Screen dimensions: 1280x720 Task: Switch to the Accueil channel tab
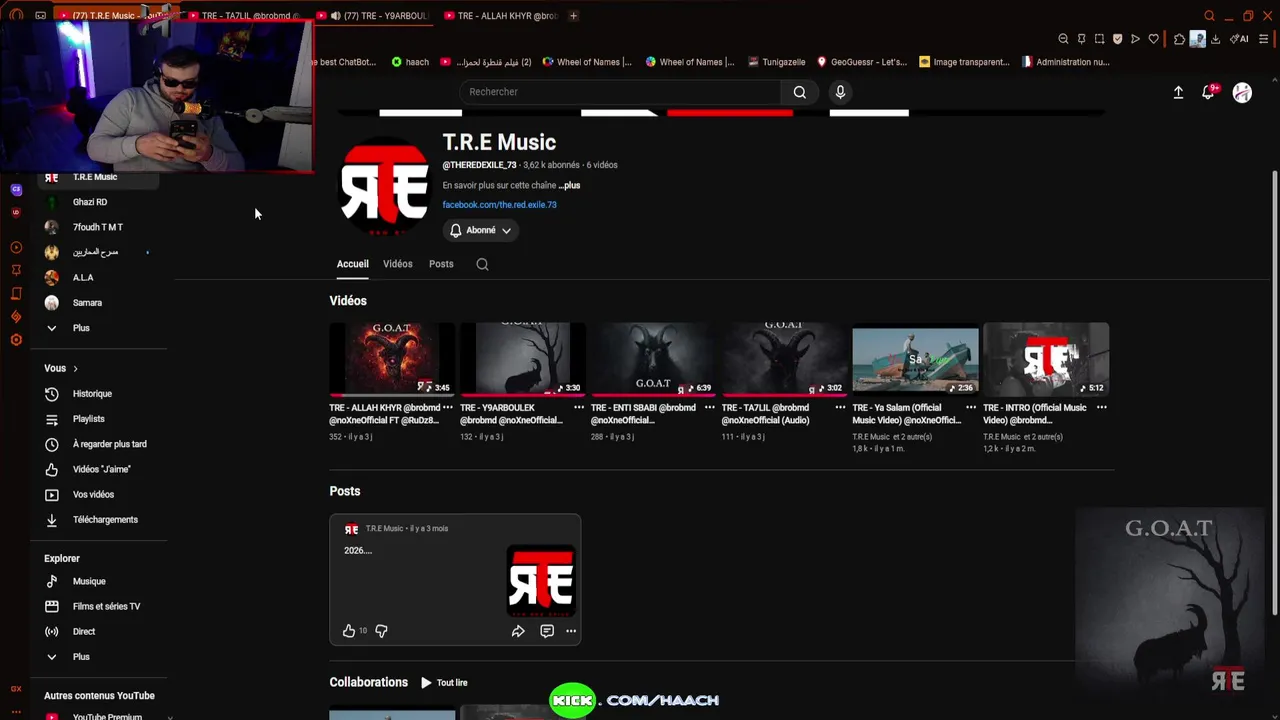coord(352,264)
